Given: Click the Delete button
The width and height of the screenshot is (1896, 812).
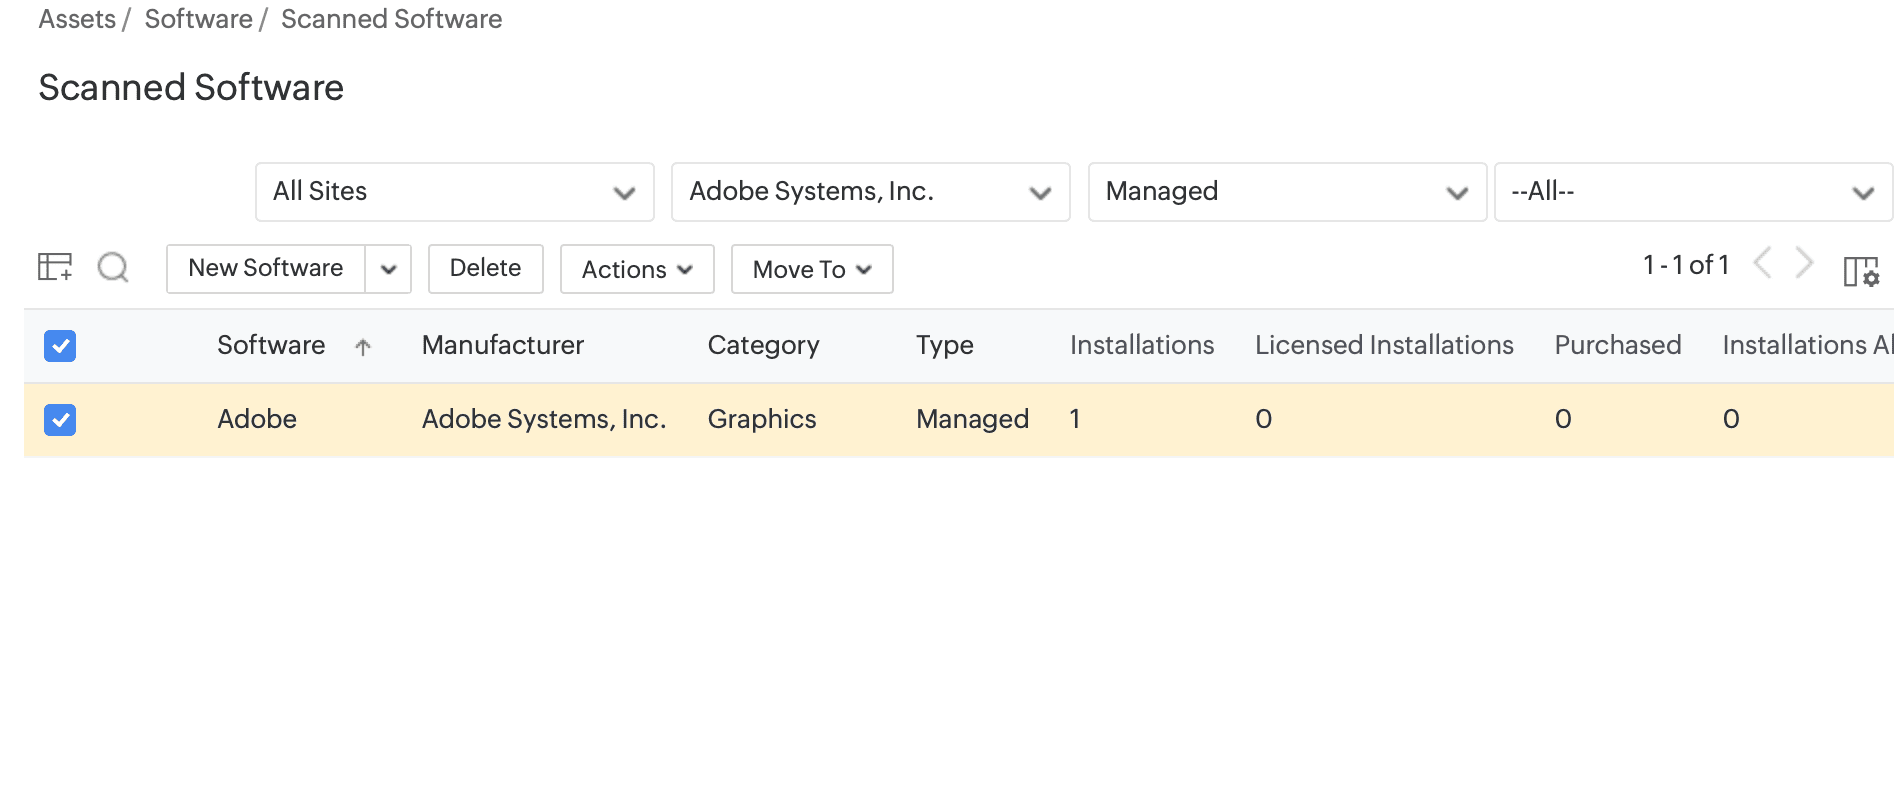Looking at the screenshot, I should click(485, 269).
